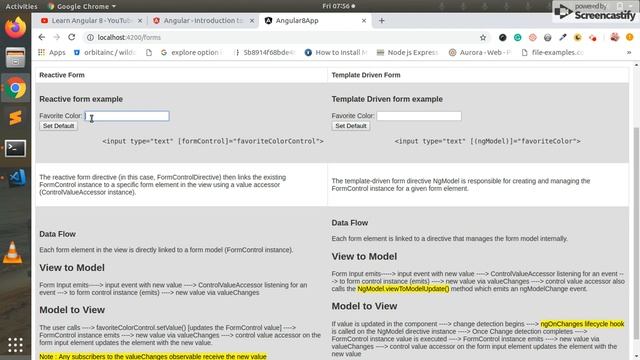The image size is (640, 360).
Task: Click the Template Driven form example heading
Action: pos(387,99)
